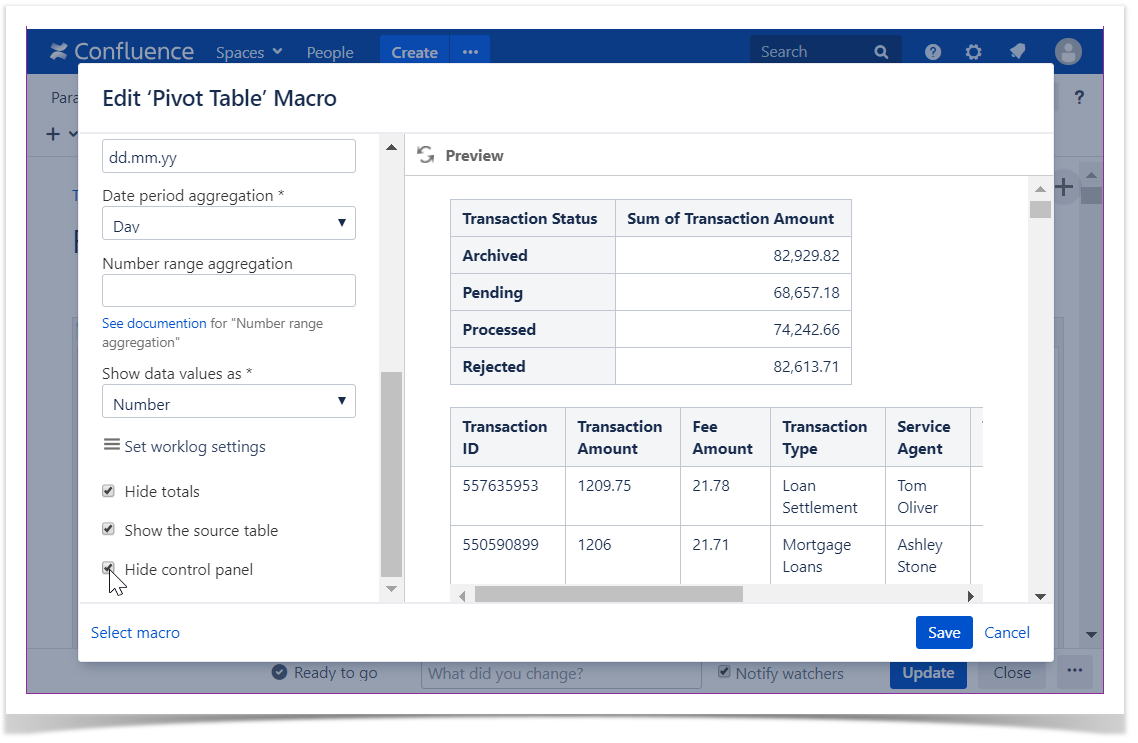1138x743 pixels.
Task: Toggle the Hide control panel checkbox
Action: tap(109, 568)
